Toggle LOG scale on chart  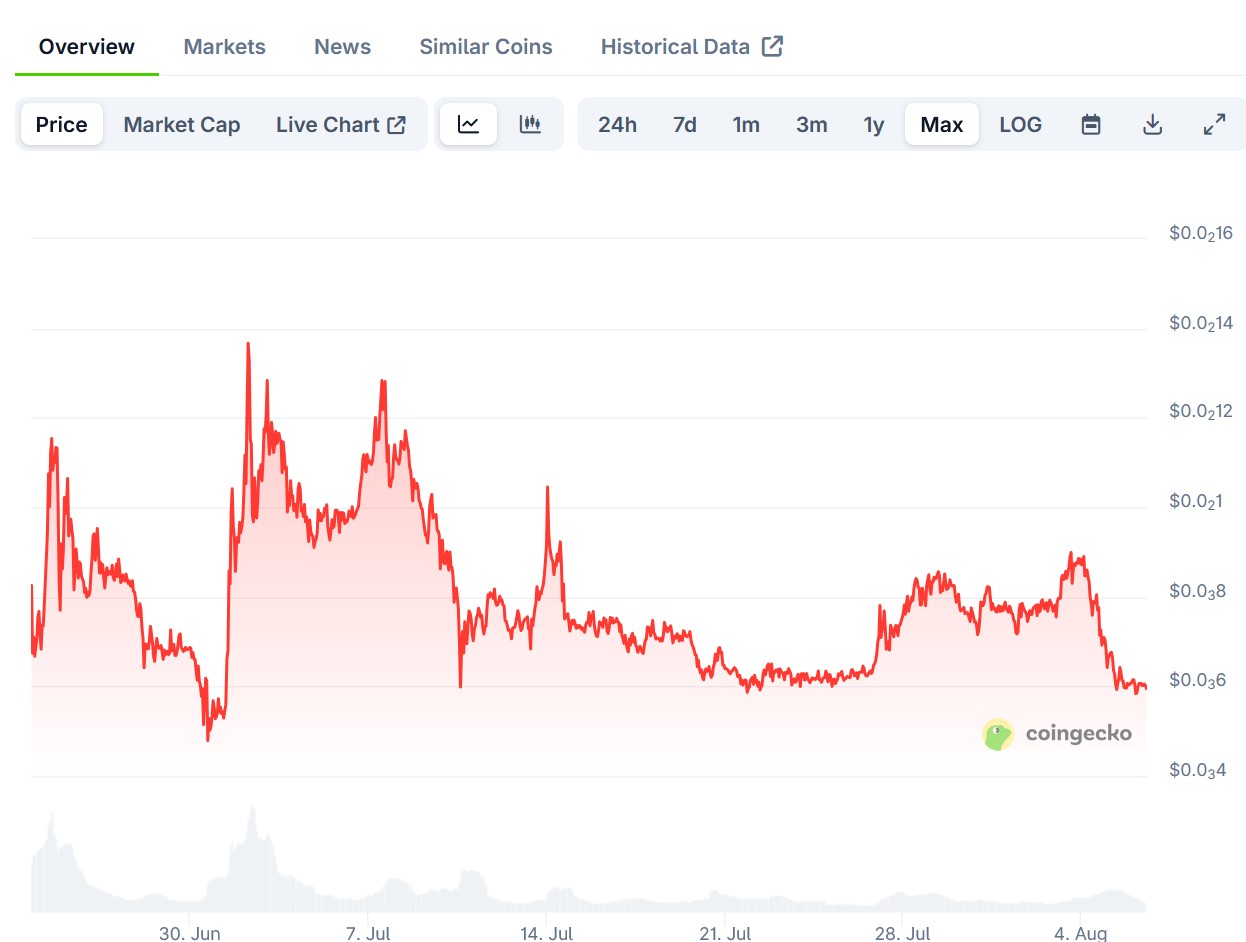1021,125
